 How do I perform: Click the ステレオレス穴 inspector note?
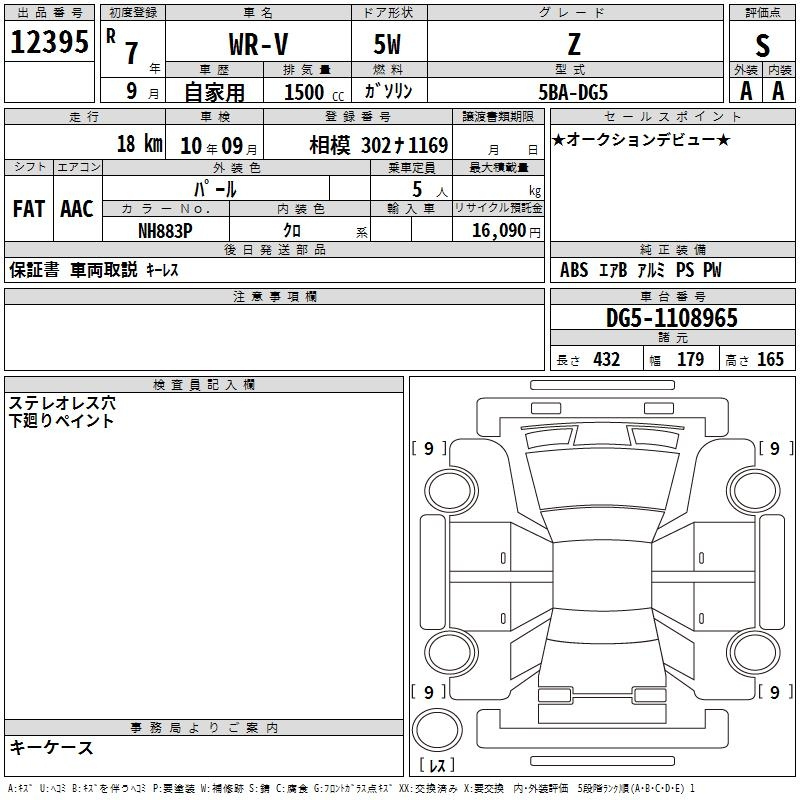point(62,403)
